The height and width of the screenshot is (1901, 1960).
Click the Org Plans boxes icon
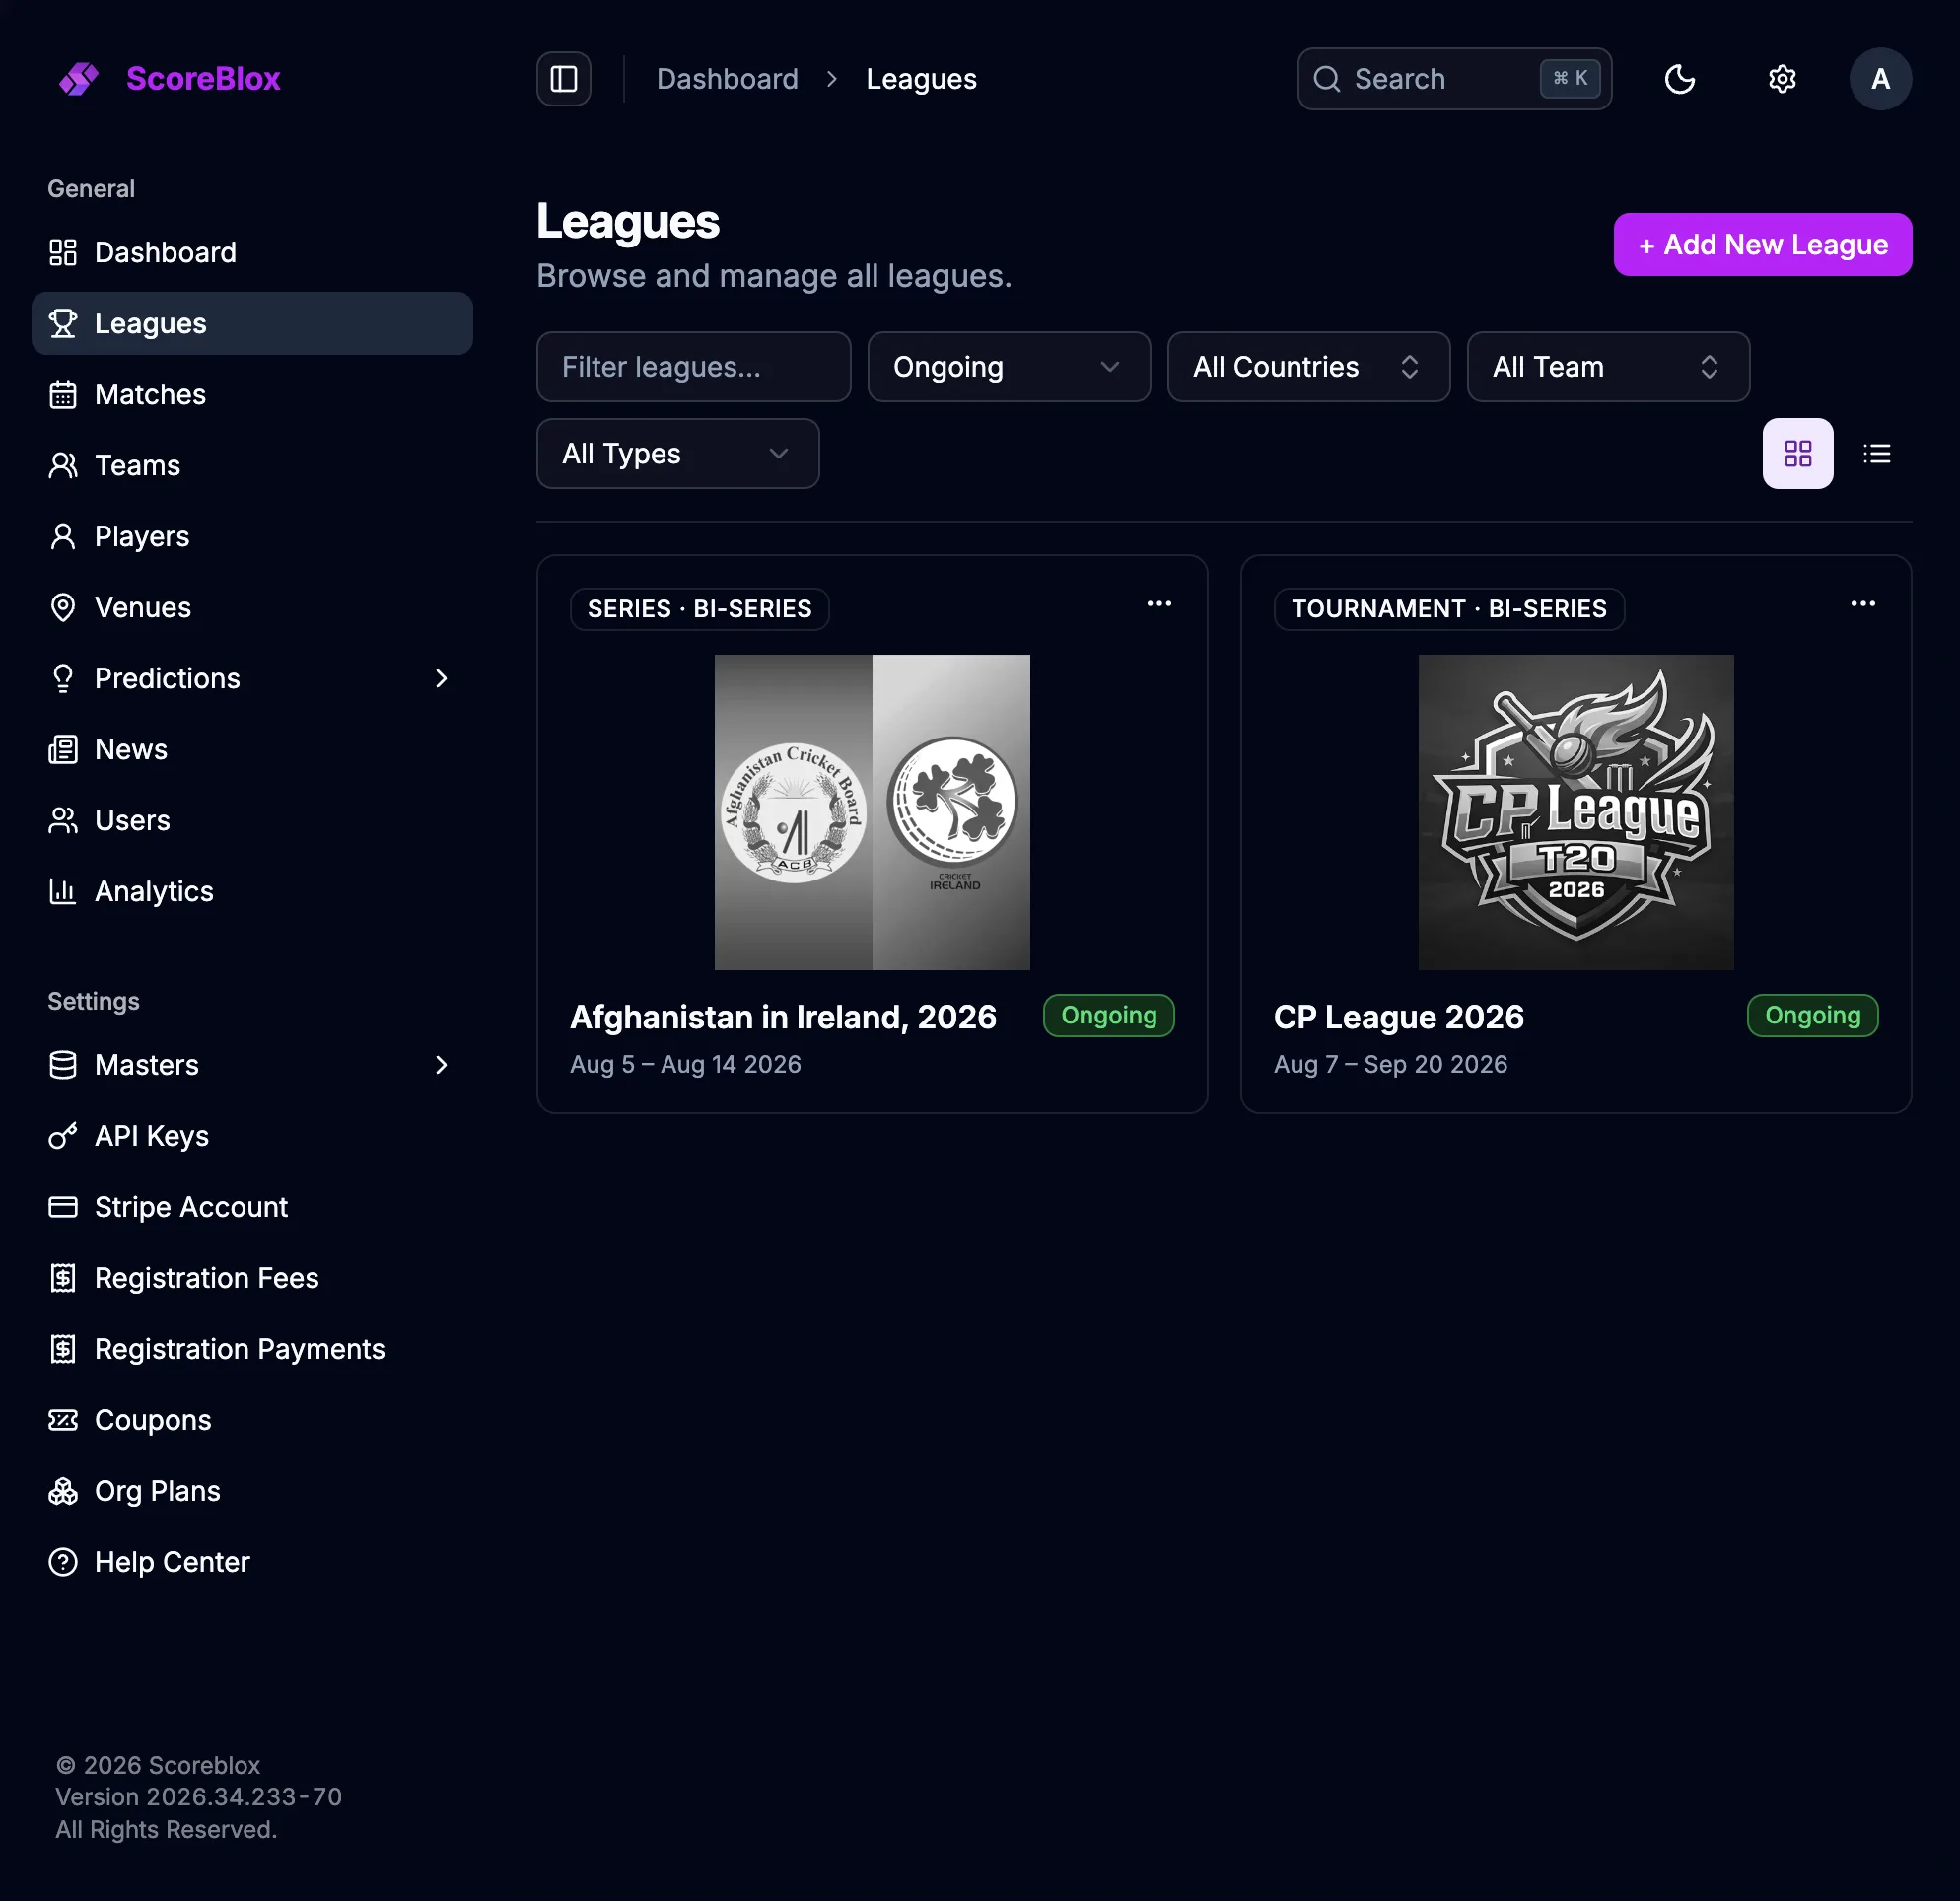(63, 1491)
